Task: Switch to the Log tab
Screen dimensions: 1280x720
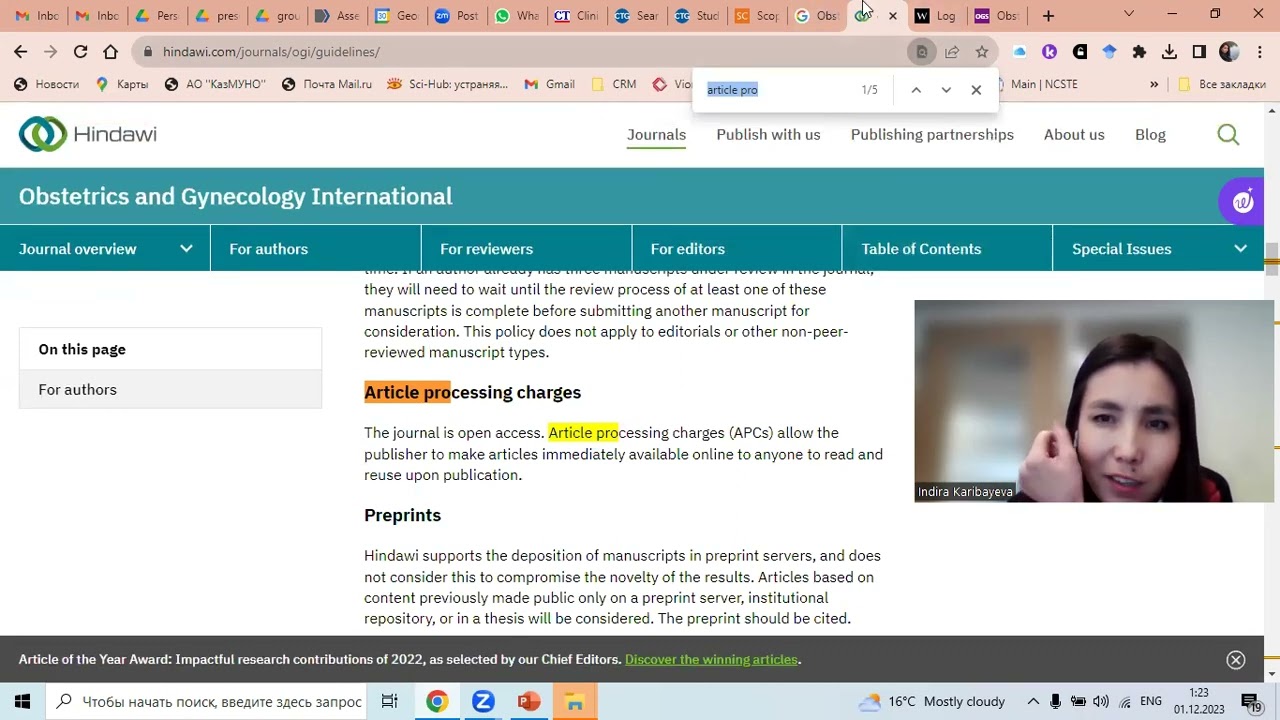Action: click(x=937, y=16)
